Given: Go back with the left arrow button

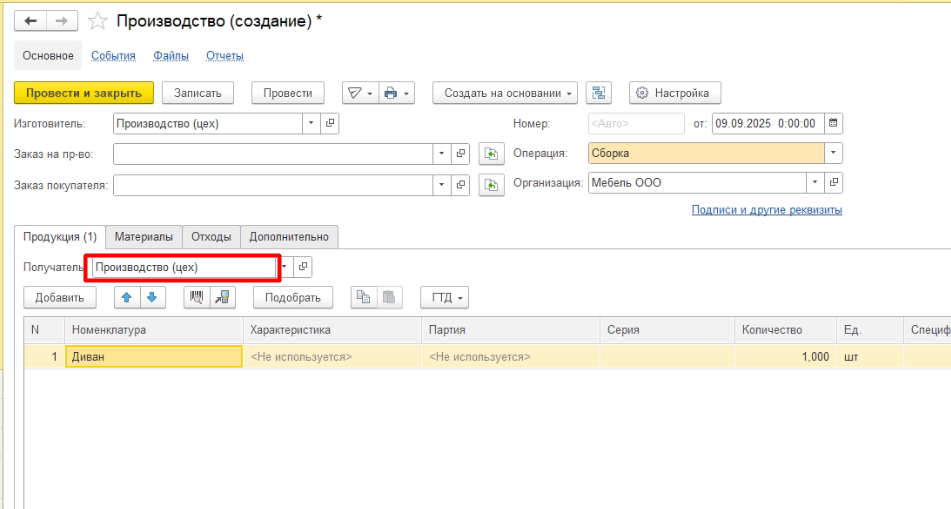Looking at the screenshot, I should coord(30,21).
